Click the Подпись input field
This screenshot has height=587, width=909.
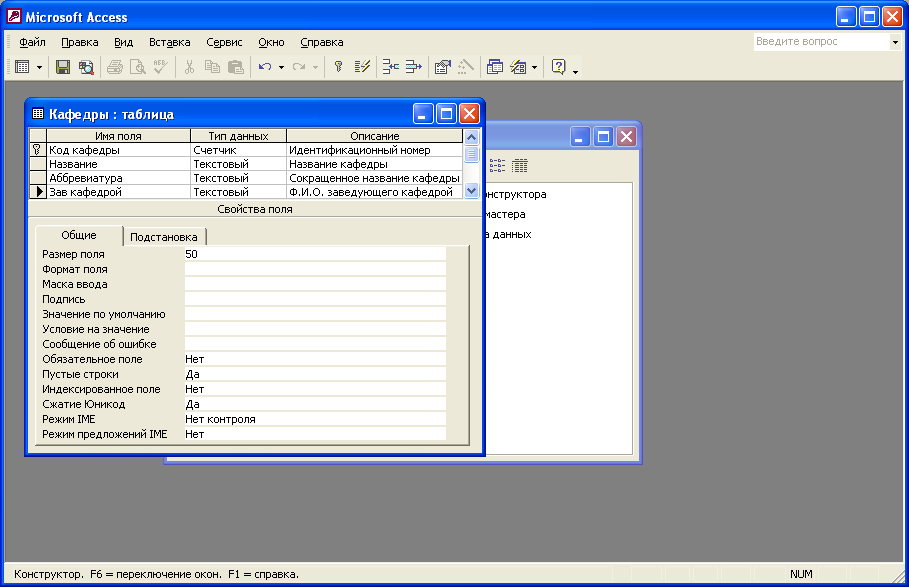[x=315, y=299]
